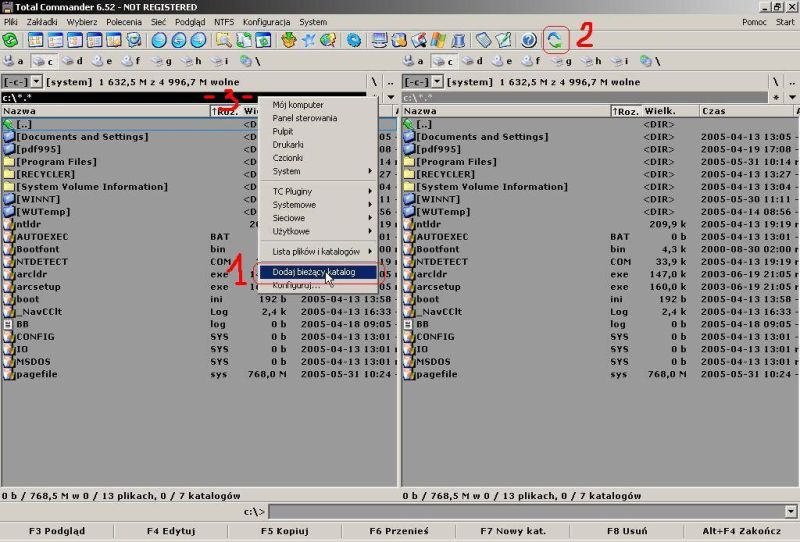Select drive c in the right drive bar
Viewport: 800px width, 542px height.
click(x=443, y=61)
